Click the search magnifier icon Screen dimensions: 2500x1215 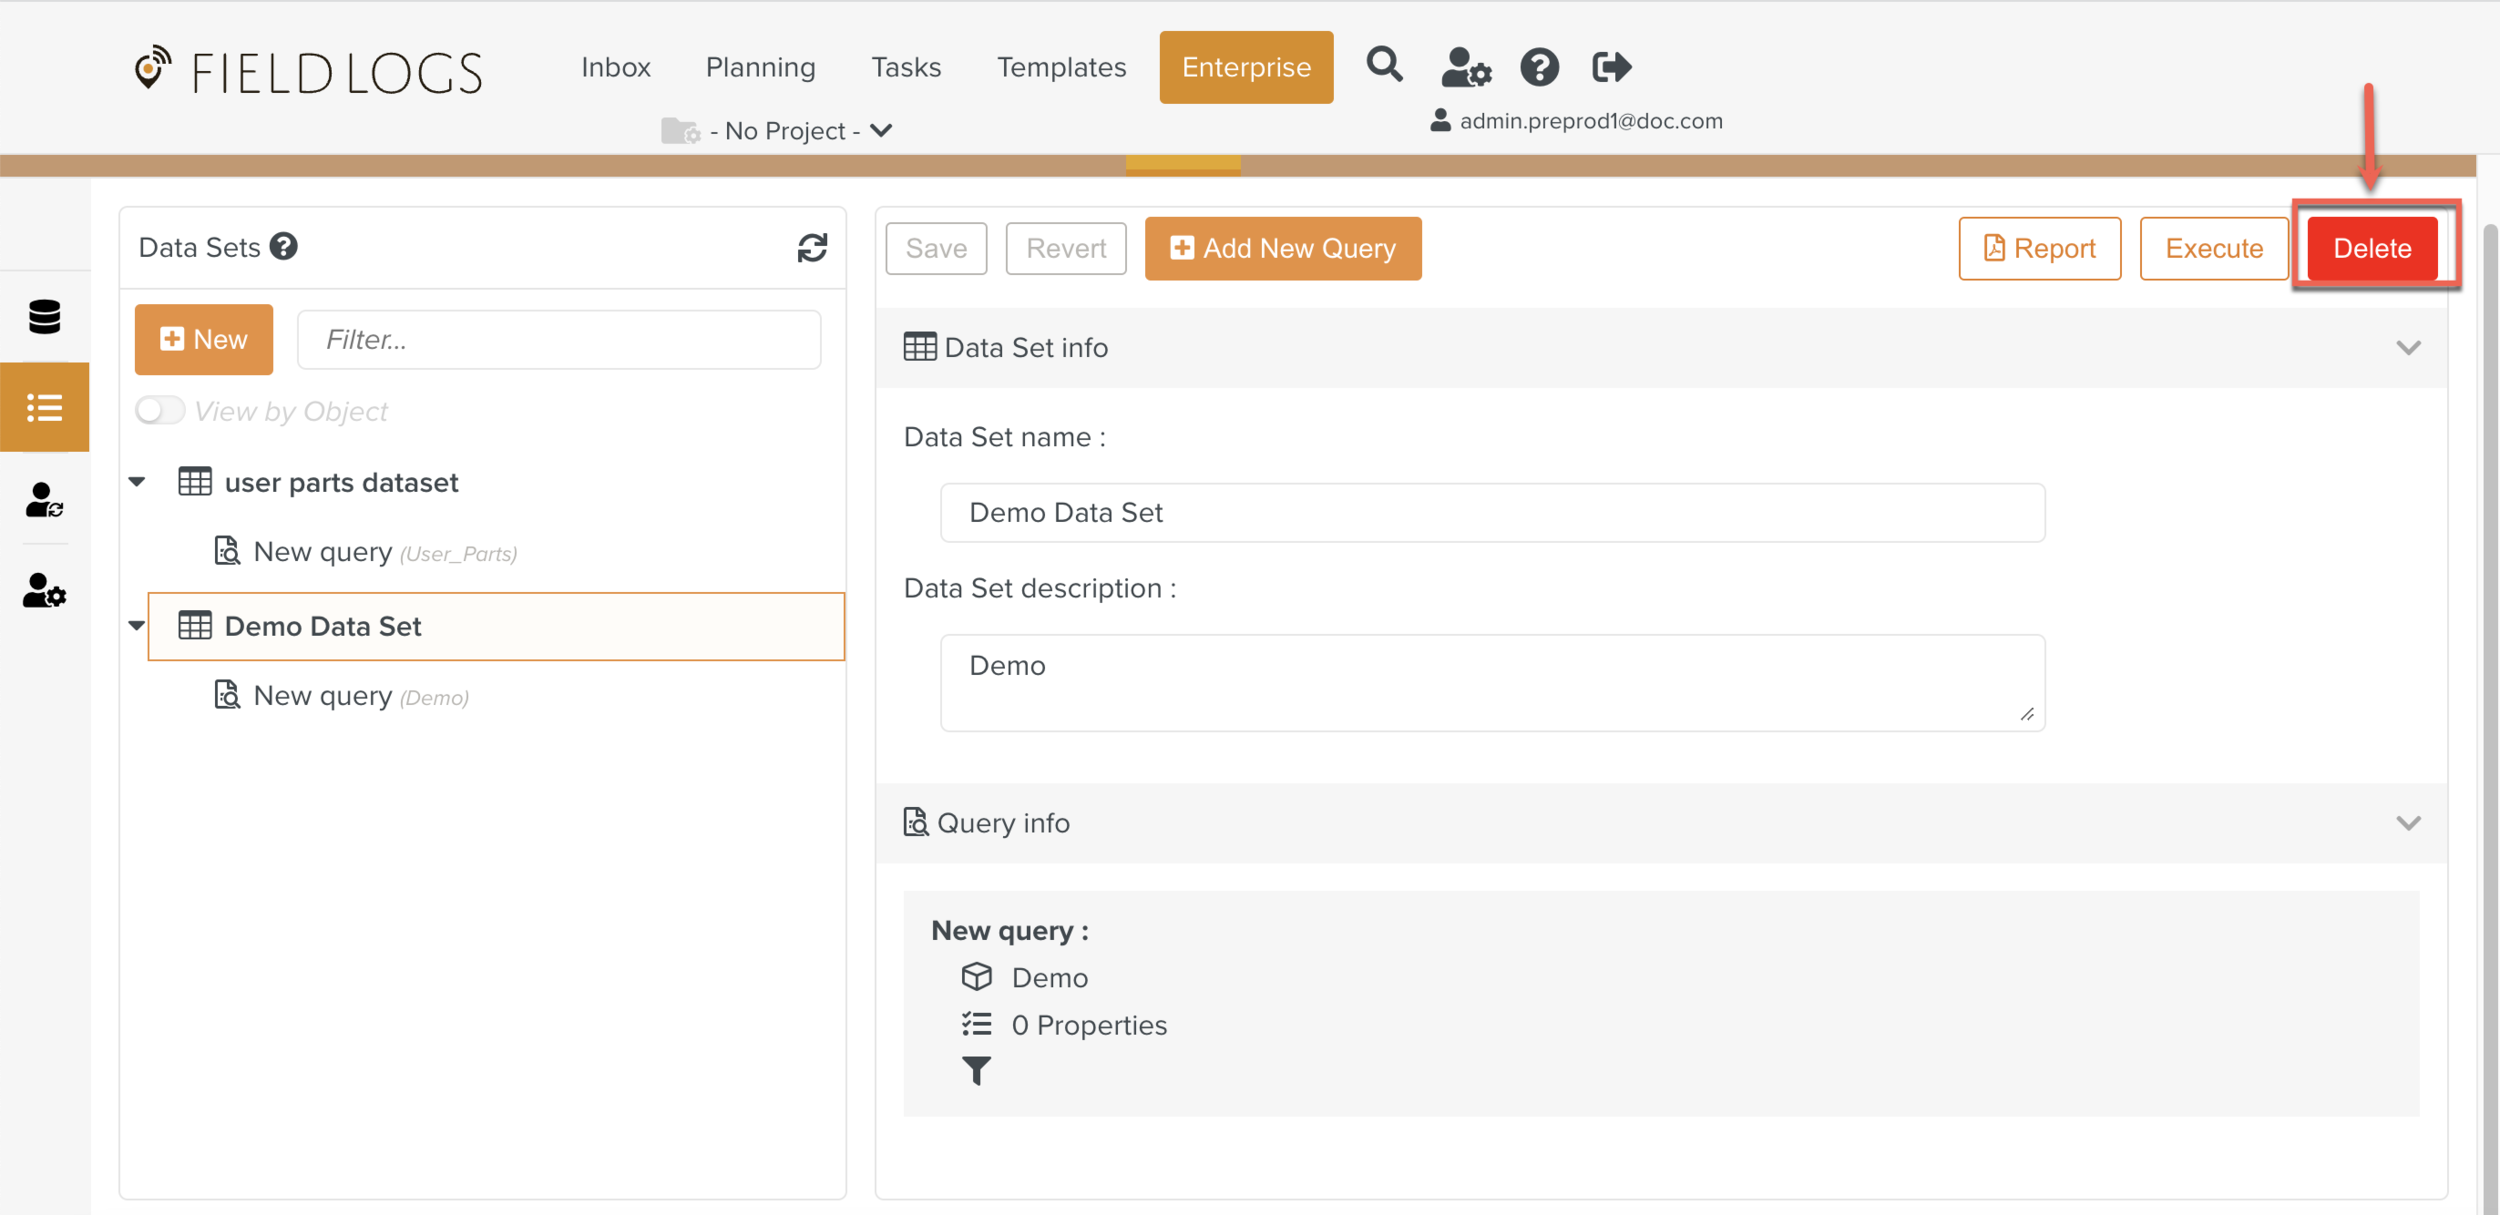(x=1384, y=66)
